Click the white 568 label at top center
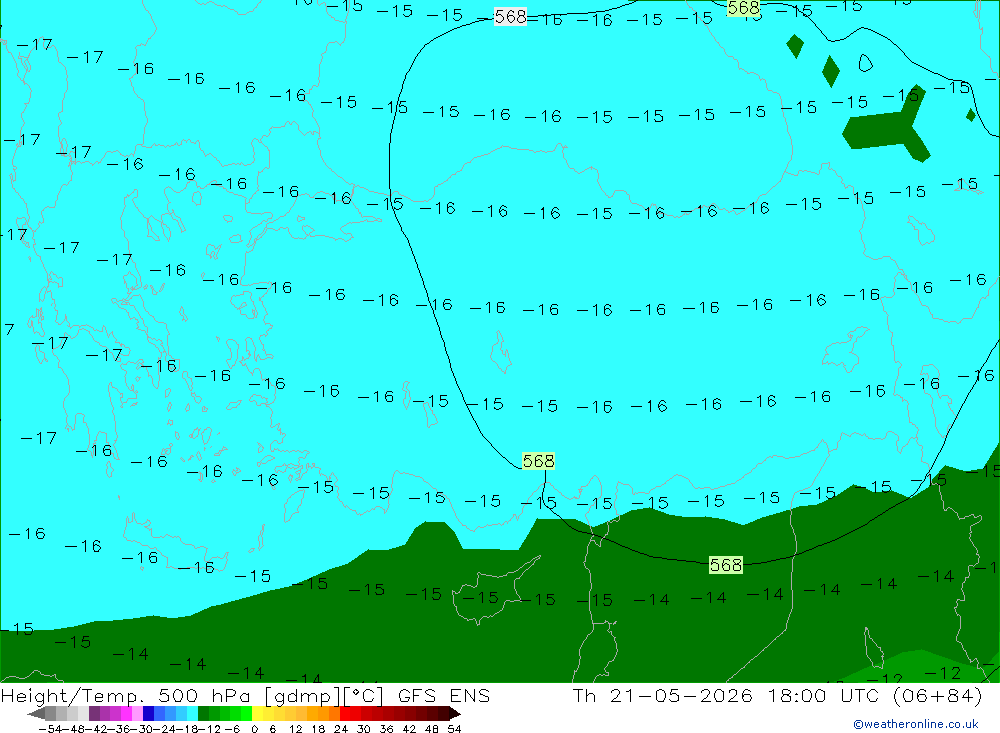This screenshot has height=733, width=1000. click(510, 17)
